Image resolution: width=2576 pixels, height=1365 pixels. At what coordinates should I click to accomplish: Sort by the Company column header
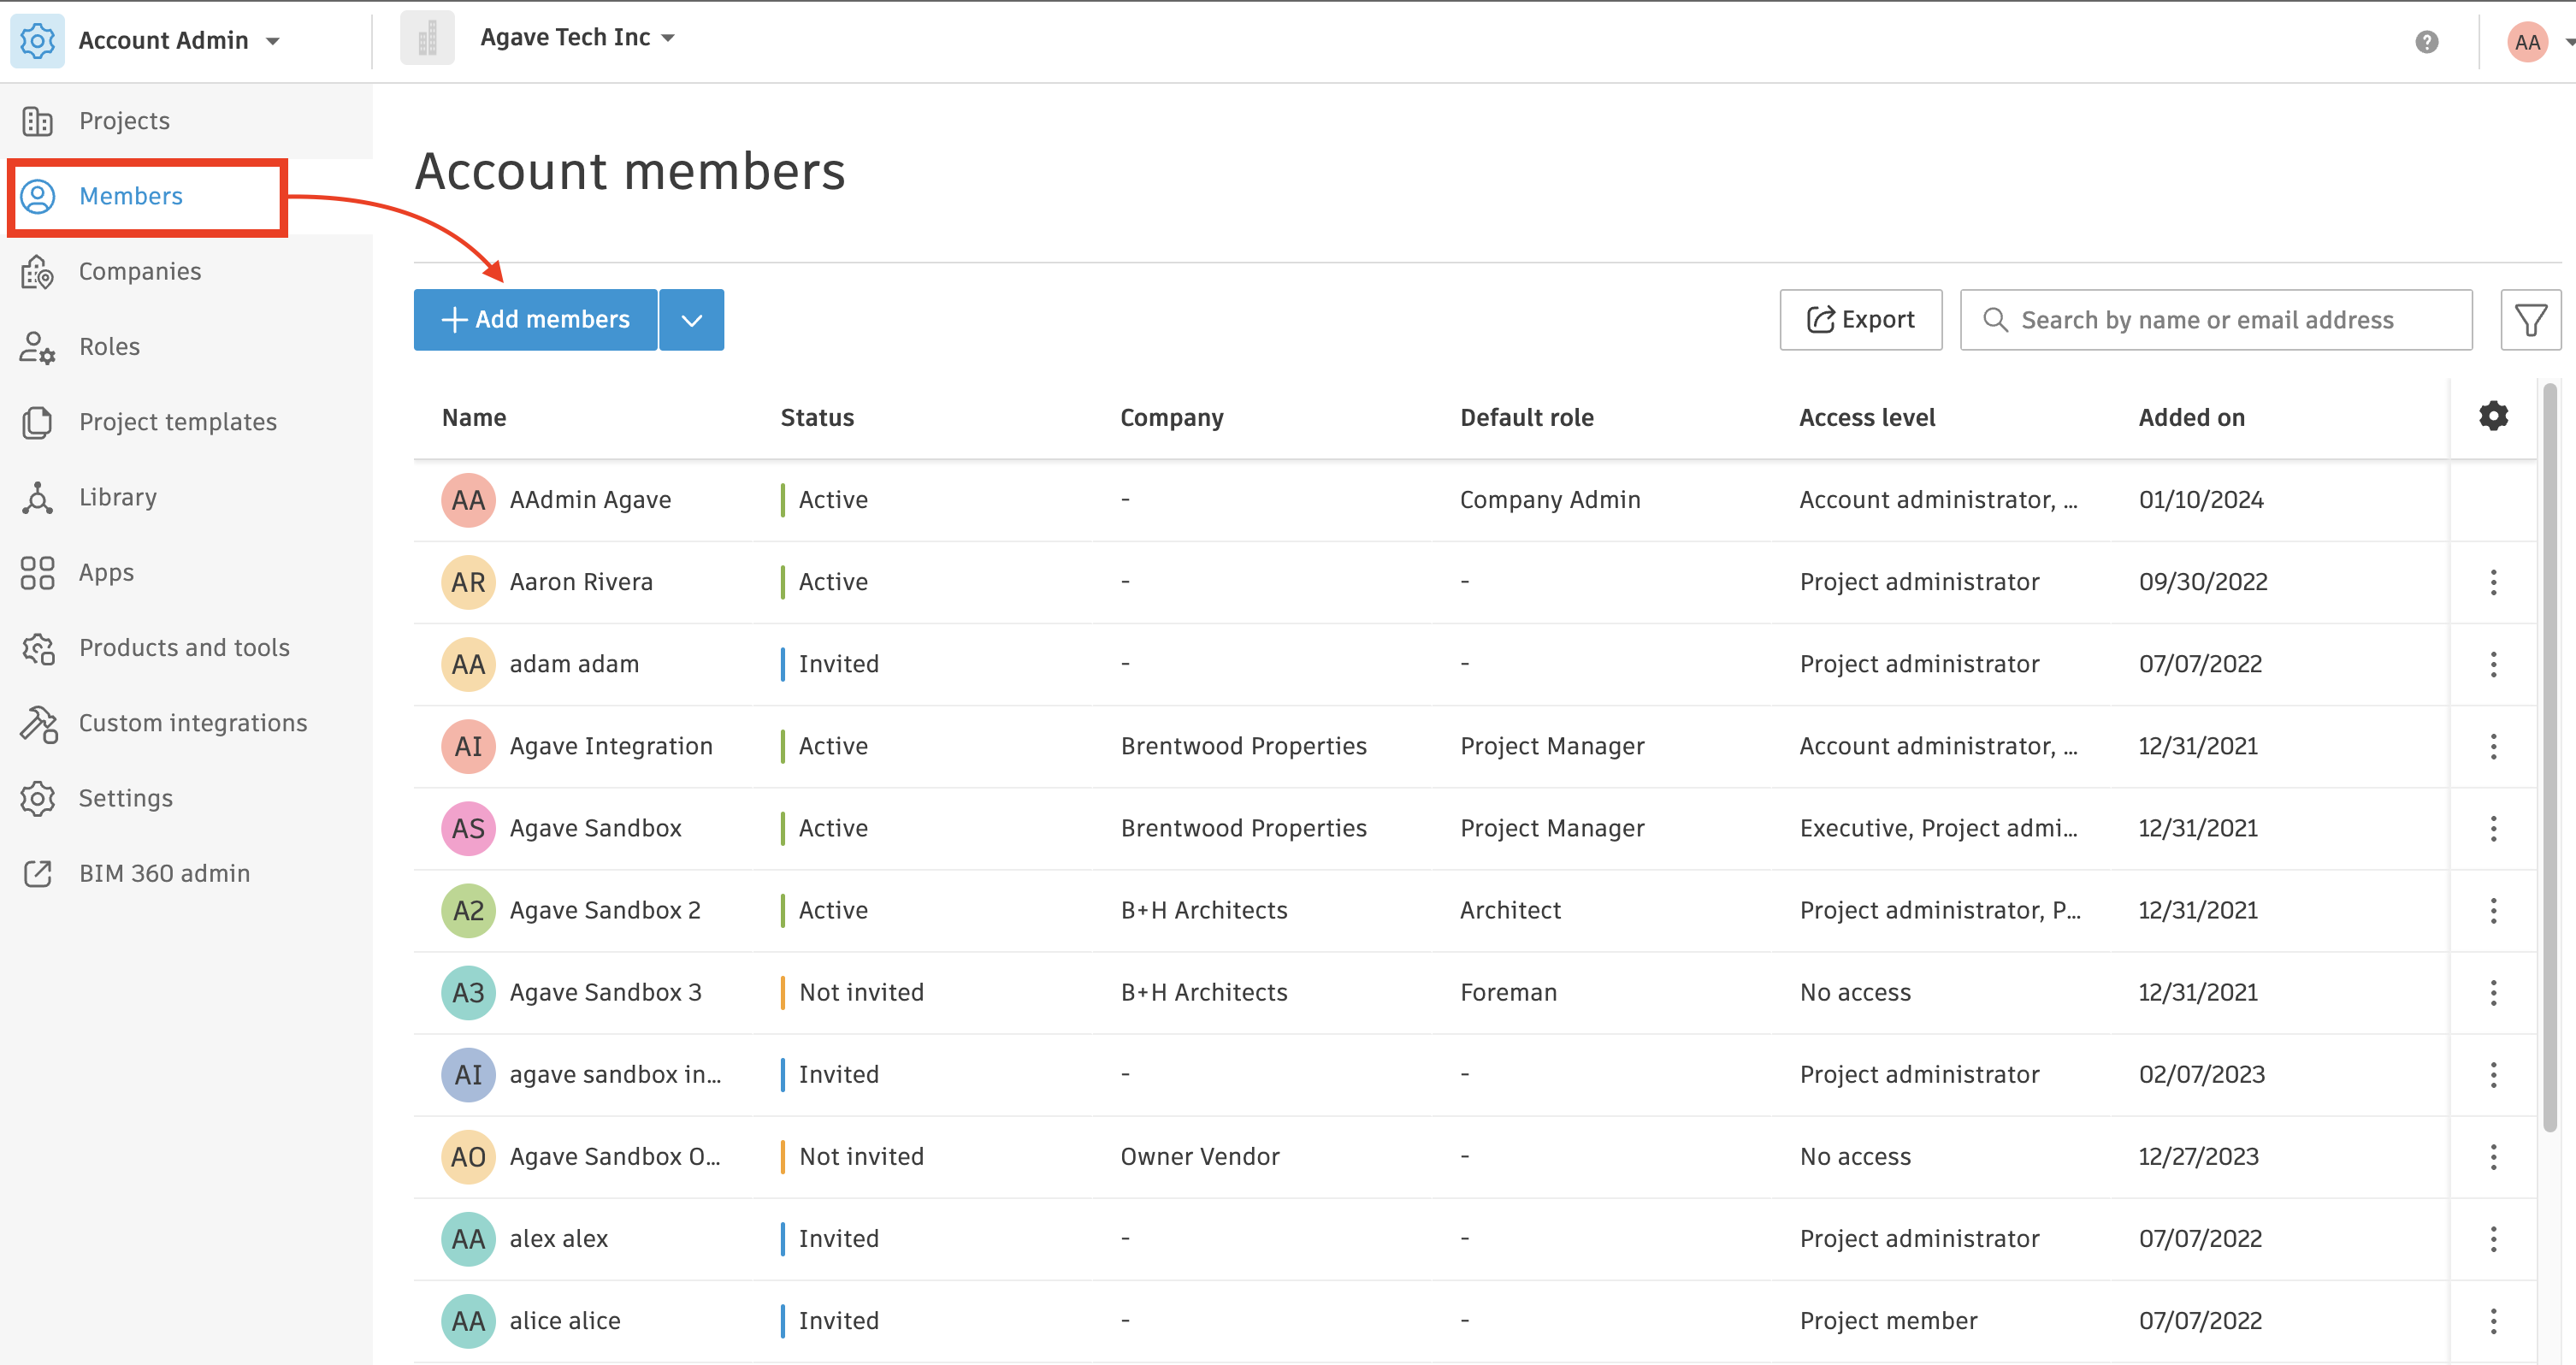(x=1171, y=418)
